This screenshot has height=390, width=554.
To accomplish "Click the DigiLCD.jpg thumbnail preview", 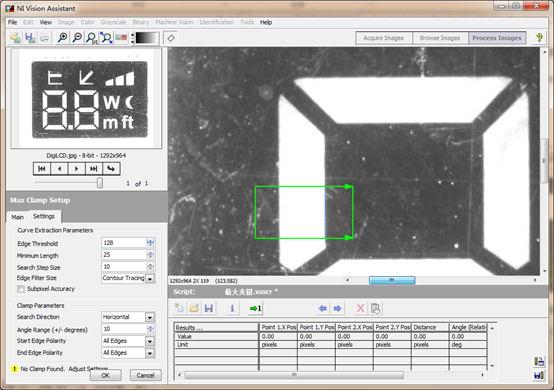I will [x=87, y=98].
